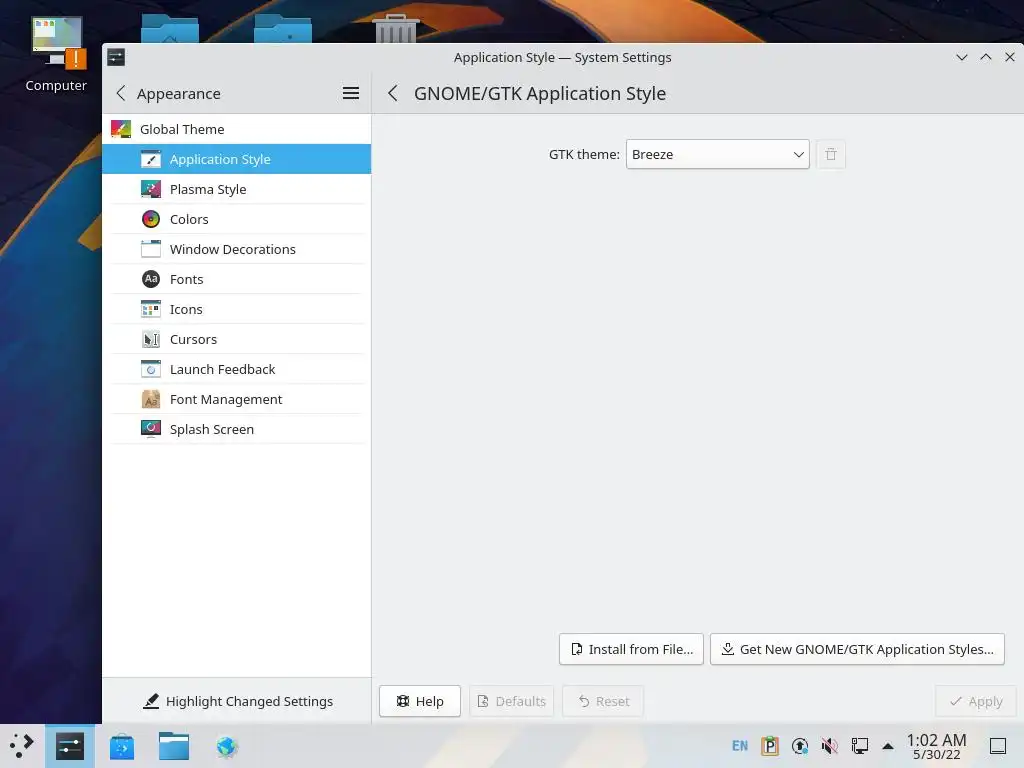This screenshot has width=1024, height=768.
Task: Open the Global Theme settings
Action: 236,129
